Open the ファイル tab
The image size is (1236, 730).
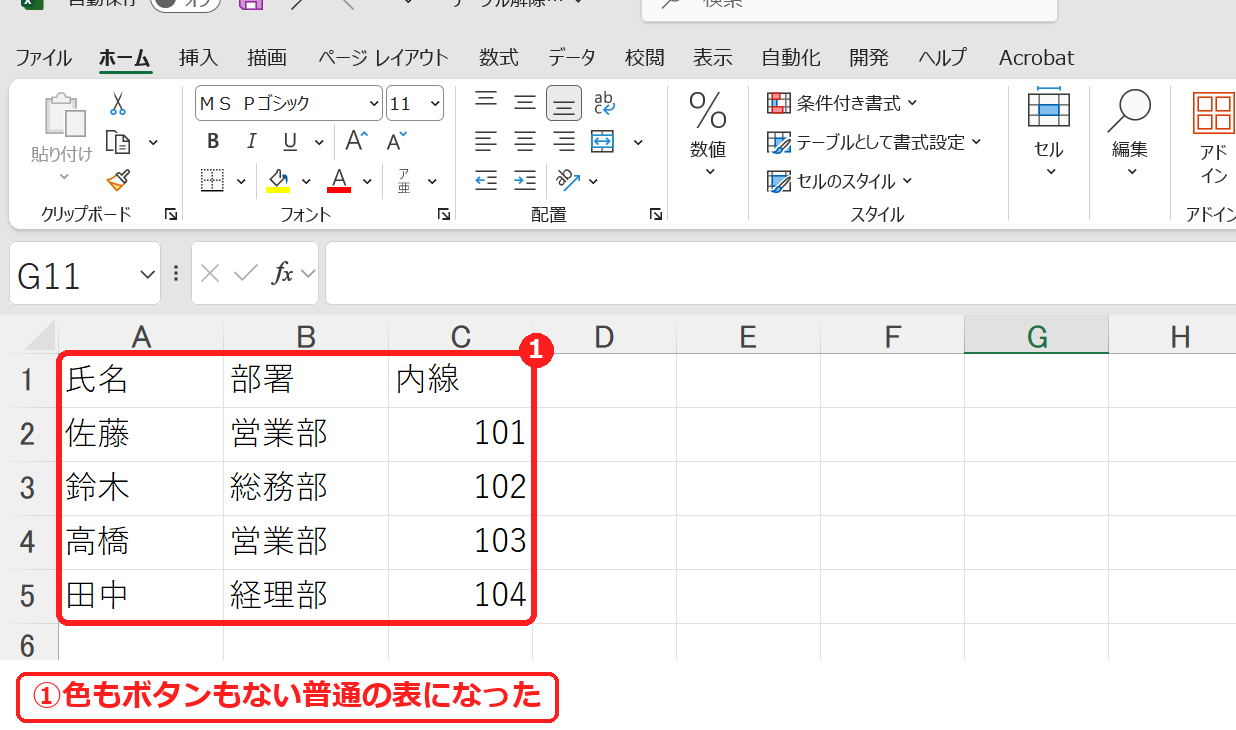tap(43, 58)
